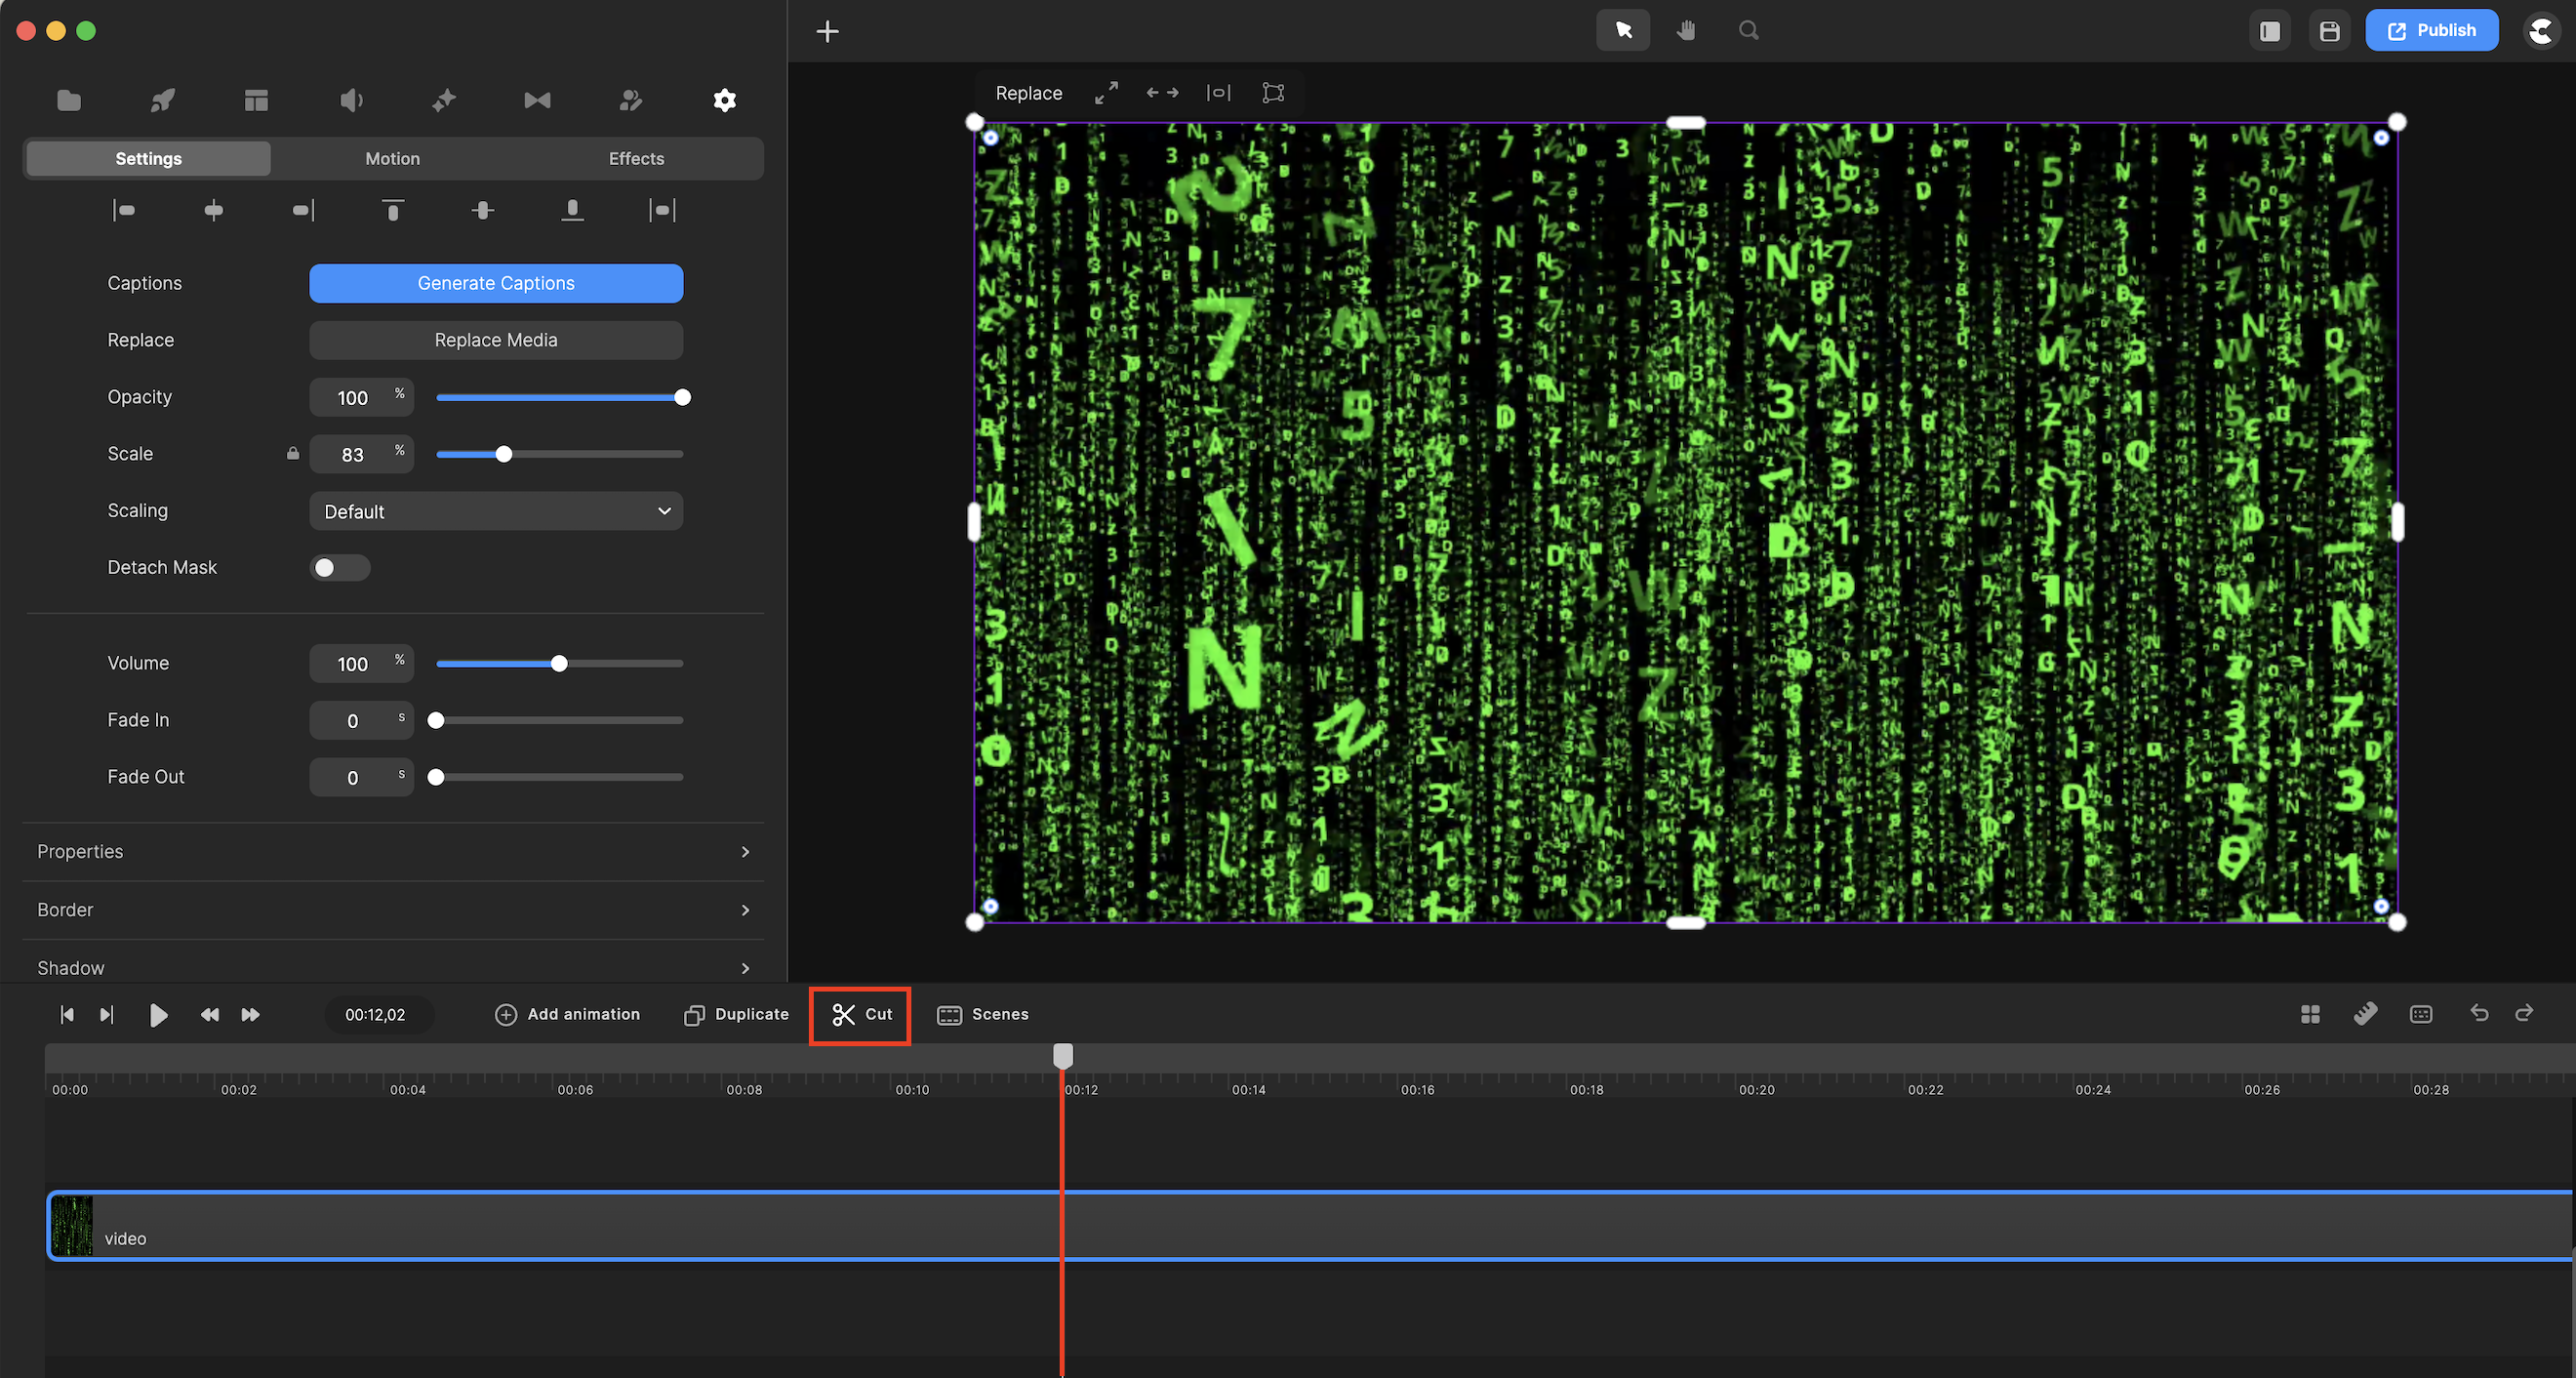The width and height of the screenshot is (2576, 1378).
Task: Click the grid view timeline icon
Action: (2310, 1014)
